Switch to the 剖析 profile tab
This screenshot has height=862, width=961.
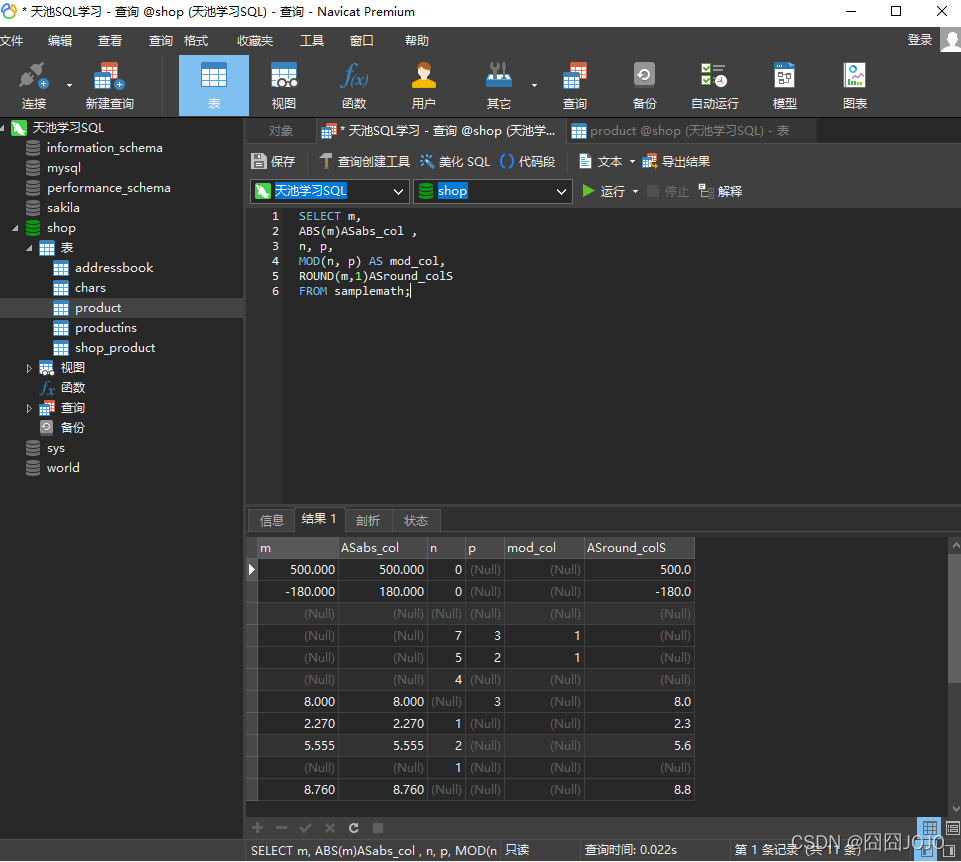point(368,521)
